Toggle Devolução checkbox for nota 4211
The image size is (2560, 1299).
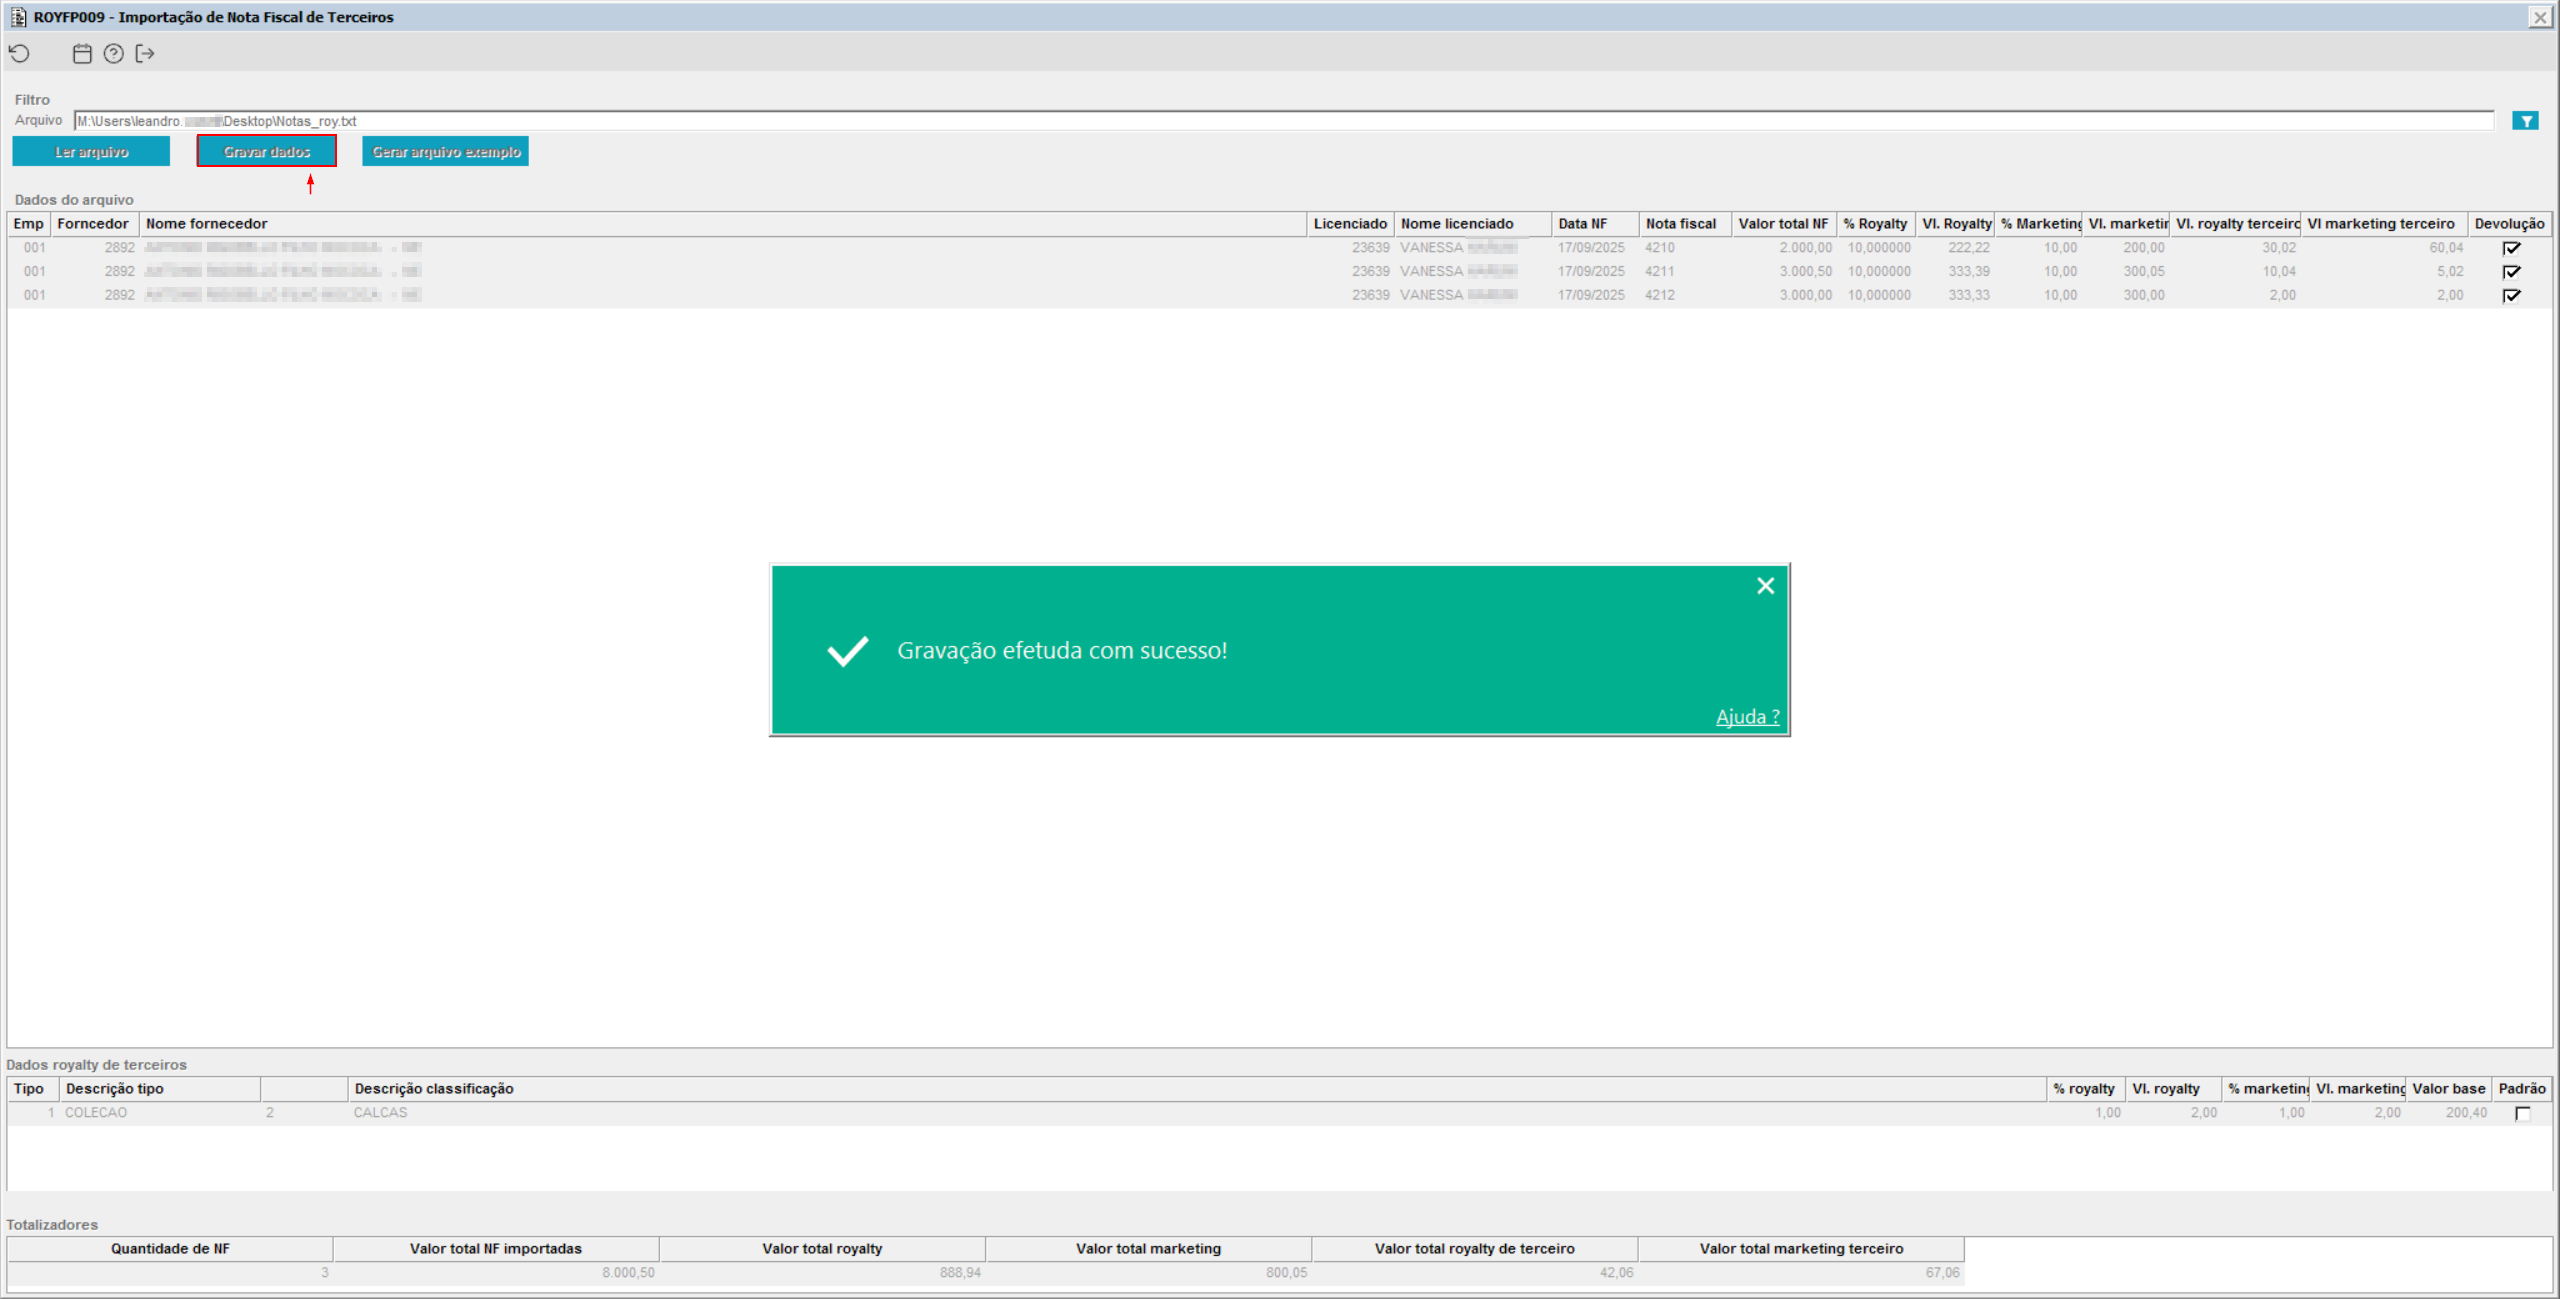click(2511, 272)
